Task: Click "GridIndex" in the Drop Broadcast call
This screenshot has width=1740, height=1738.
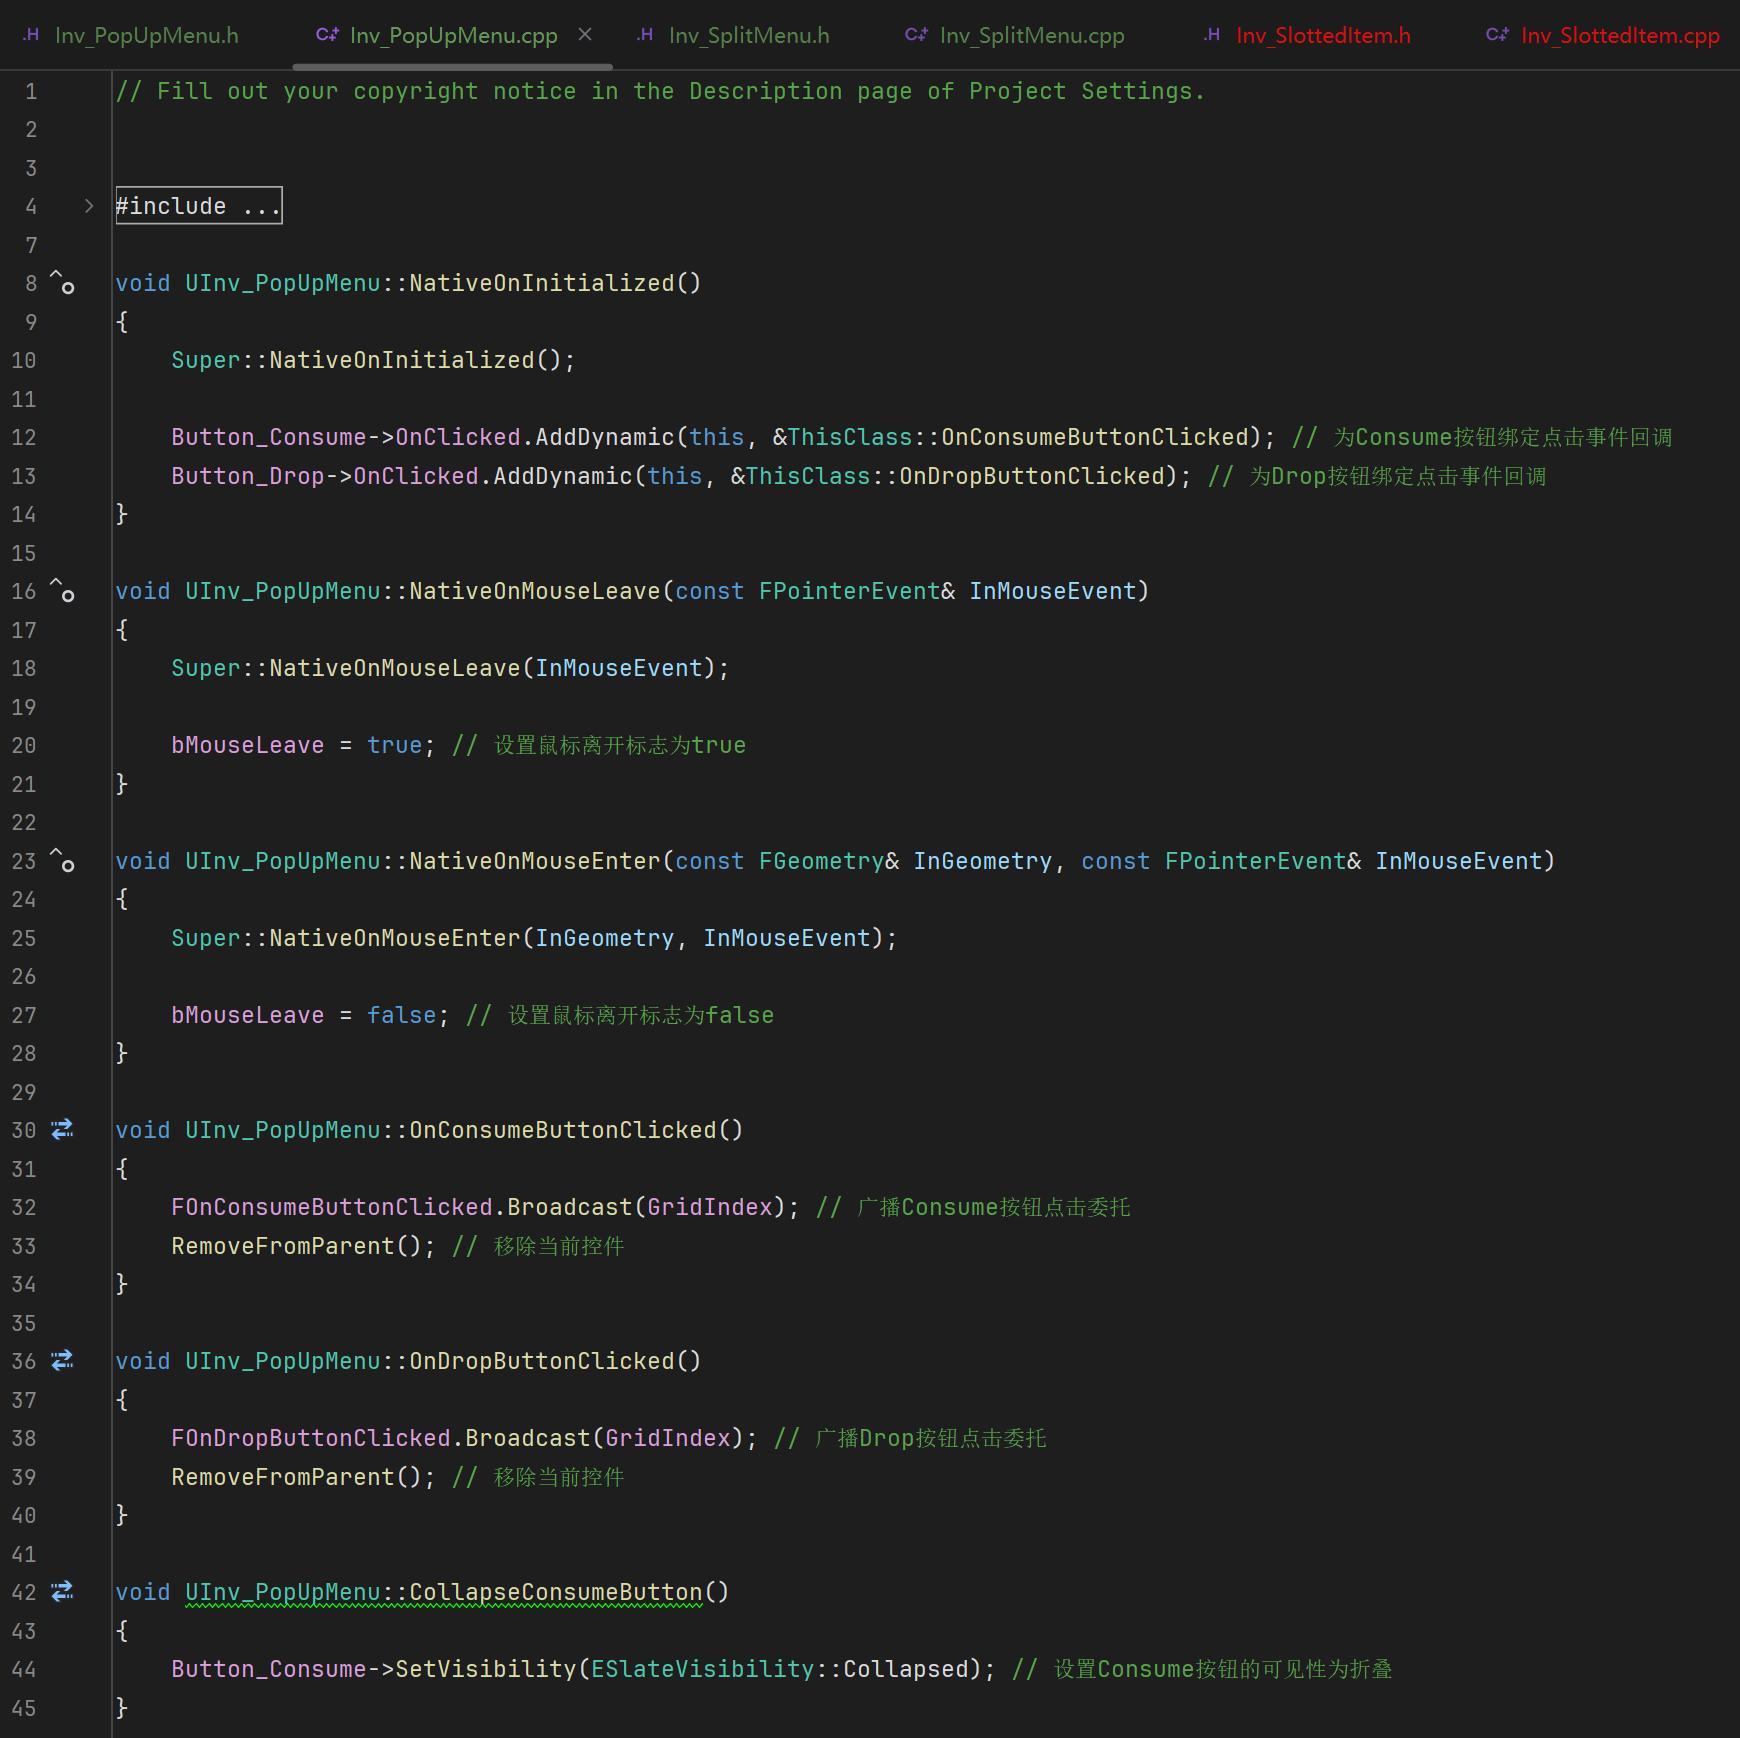Action: 668,1438
